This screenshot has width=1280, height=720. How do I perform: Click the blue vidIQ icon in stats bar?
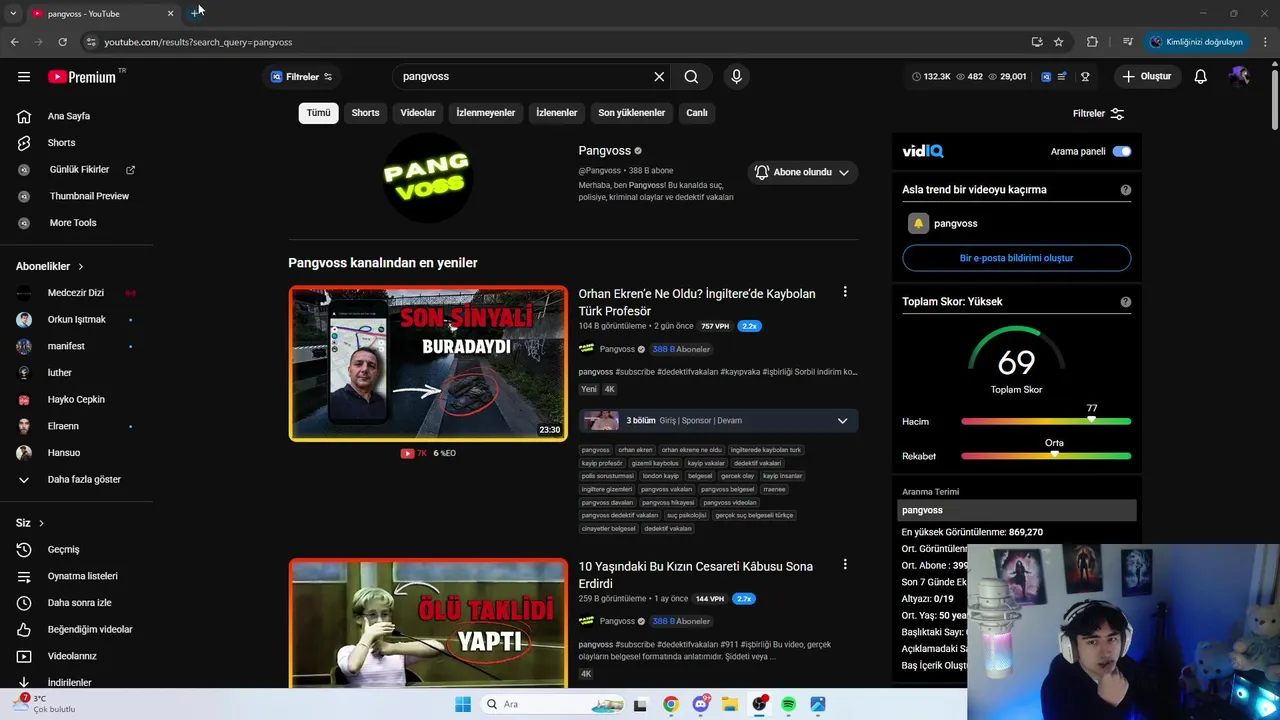(x=1046, y=77)
